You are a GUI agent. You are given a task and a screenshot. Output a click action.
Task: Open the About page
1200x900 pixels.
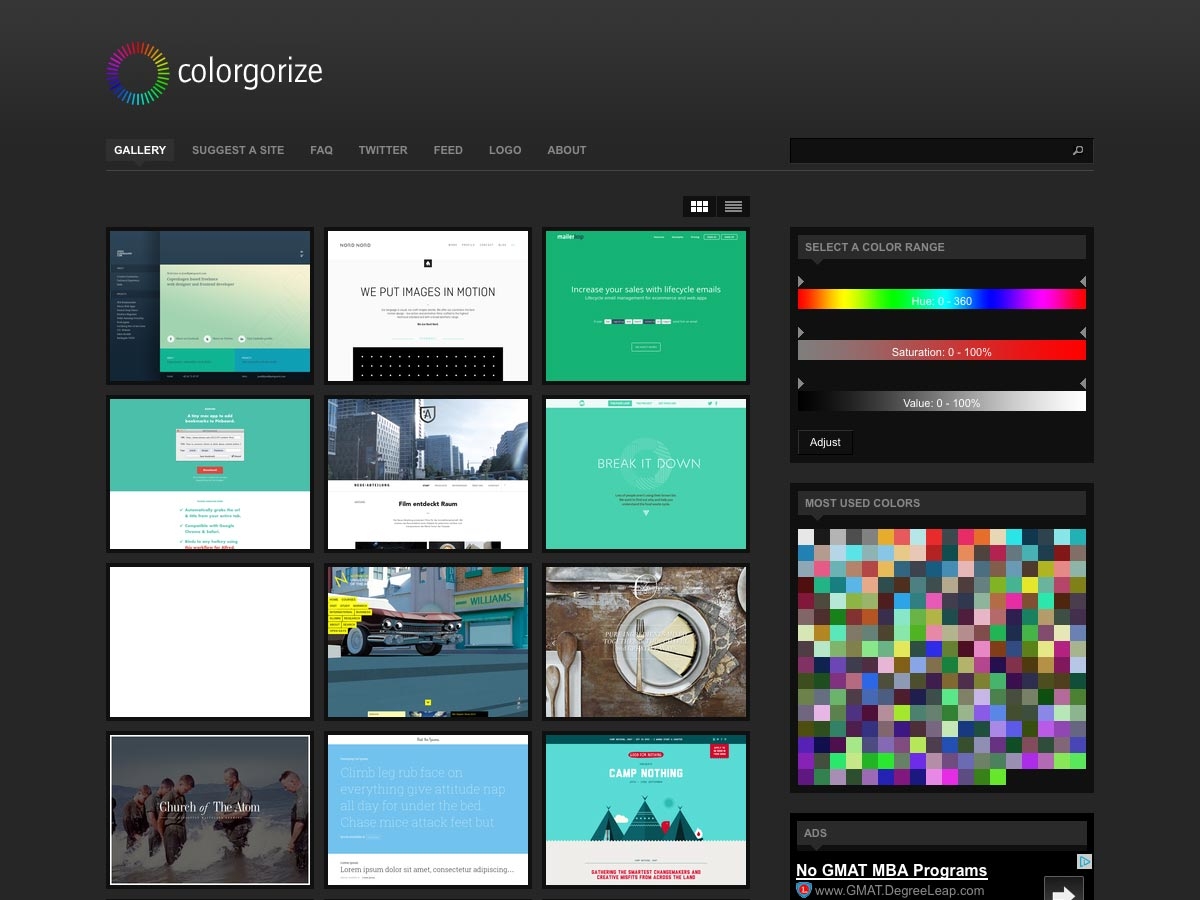(x=567, y=150)
